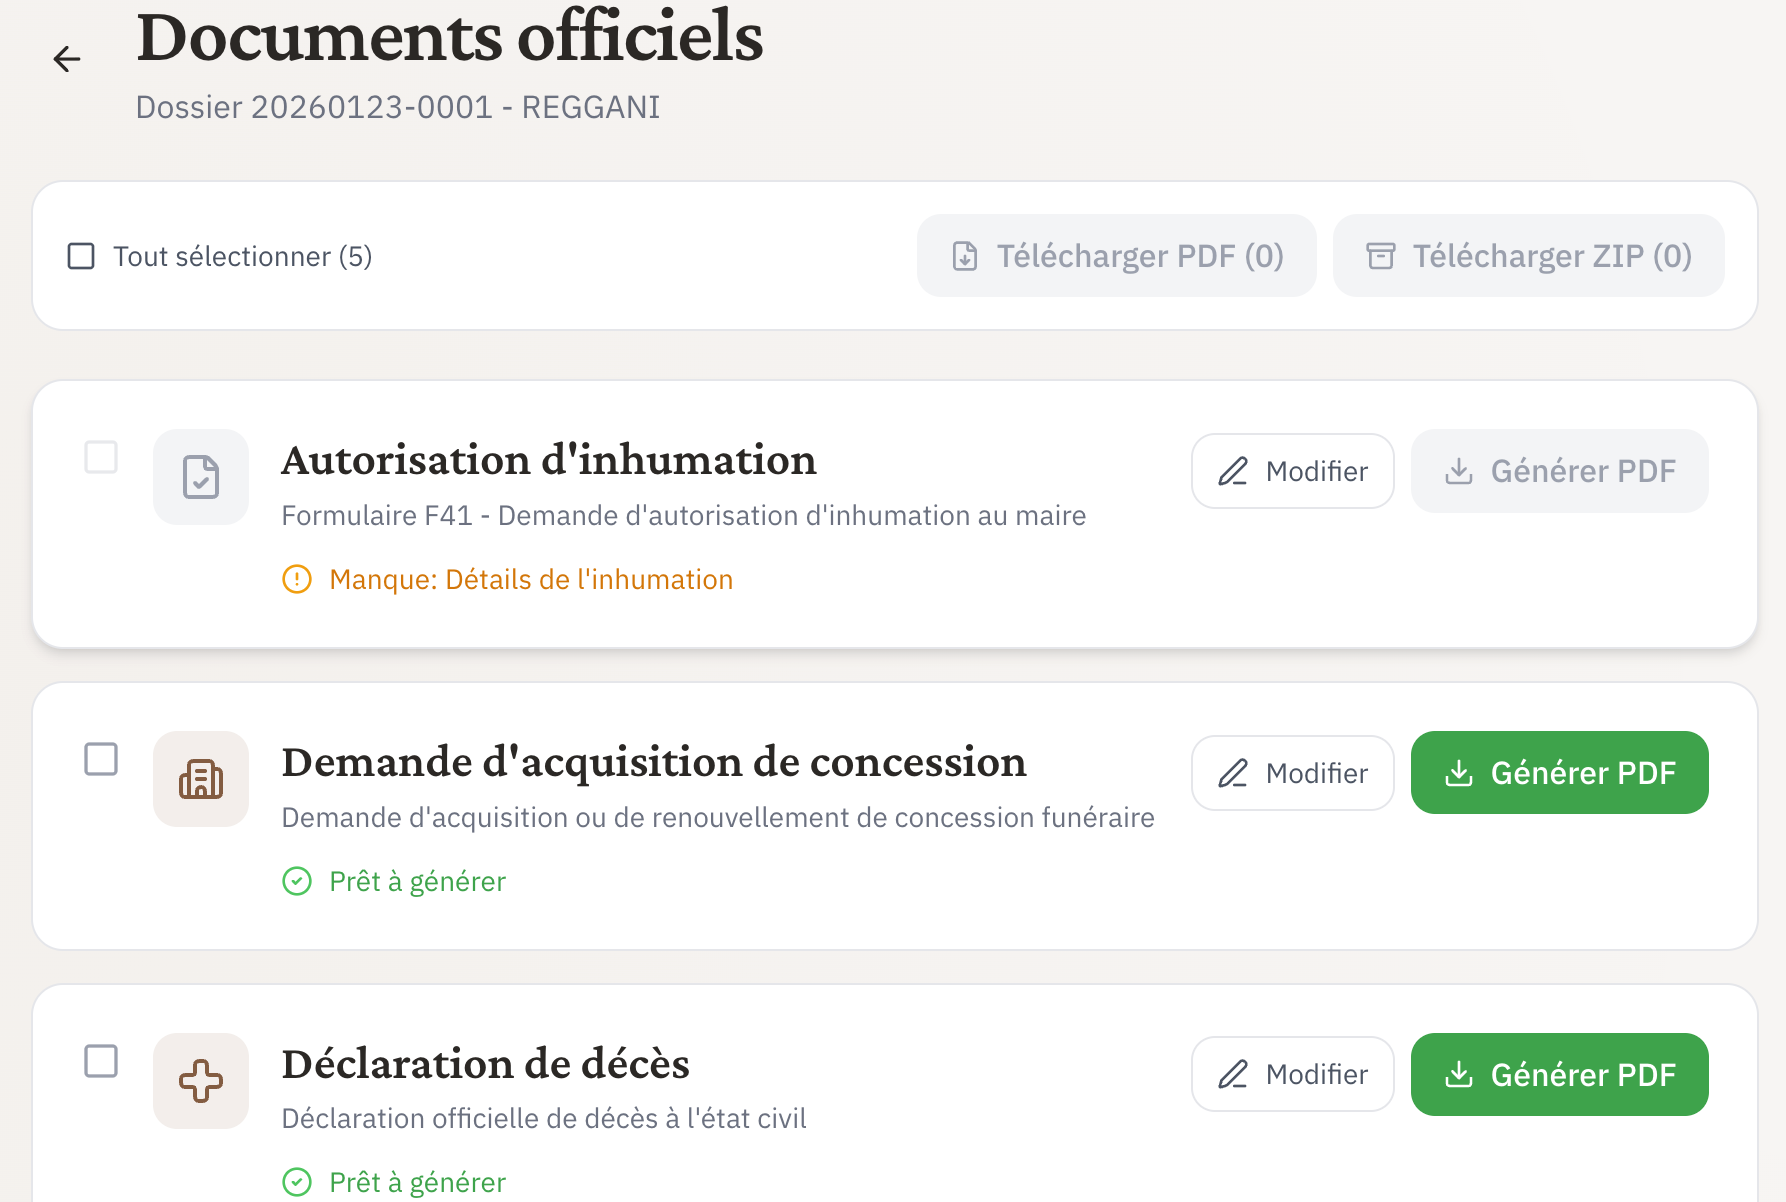Generate PDF for Déclaration de décès

click(x=1559, y=1074)
